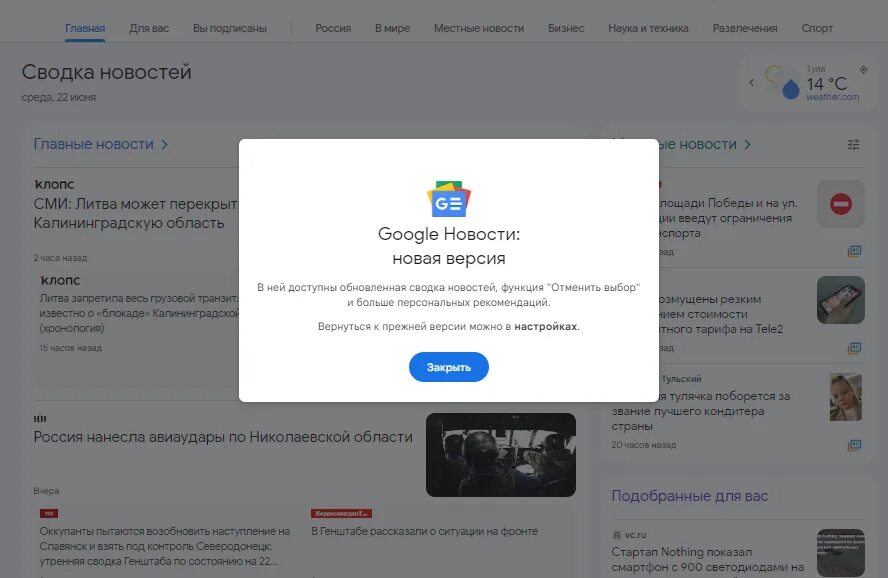Expand local news section chevron arrow

(748, 145)
